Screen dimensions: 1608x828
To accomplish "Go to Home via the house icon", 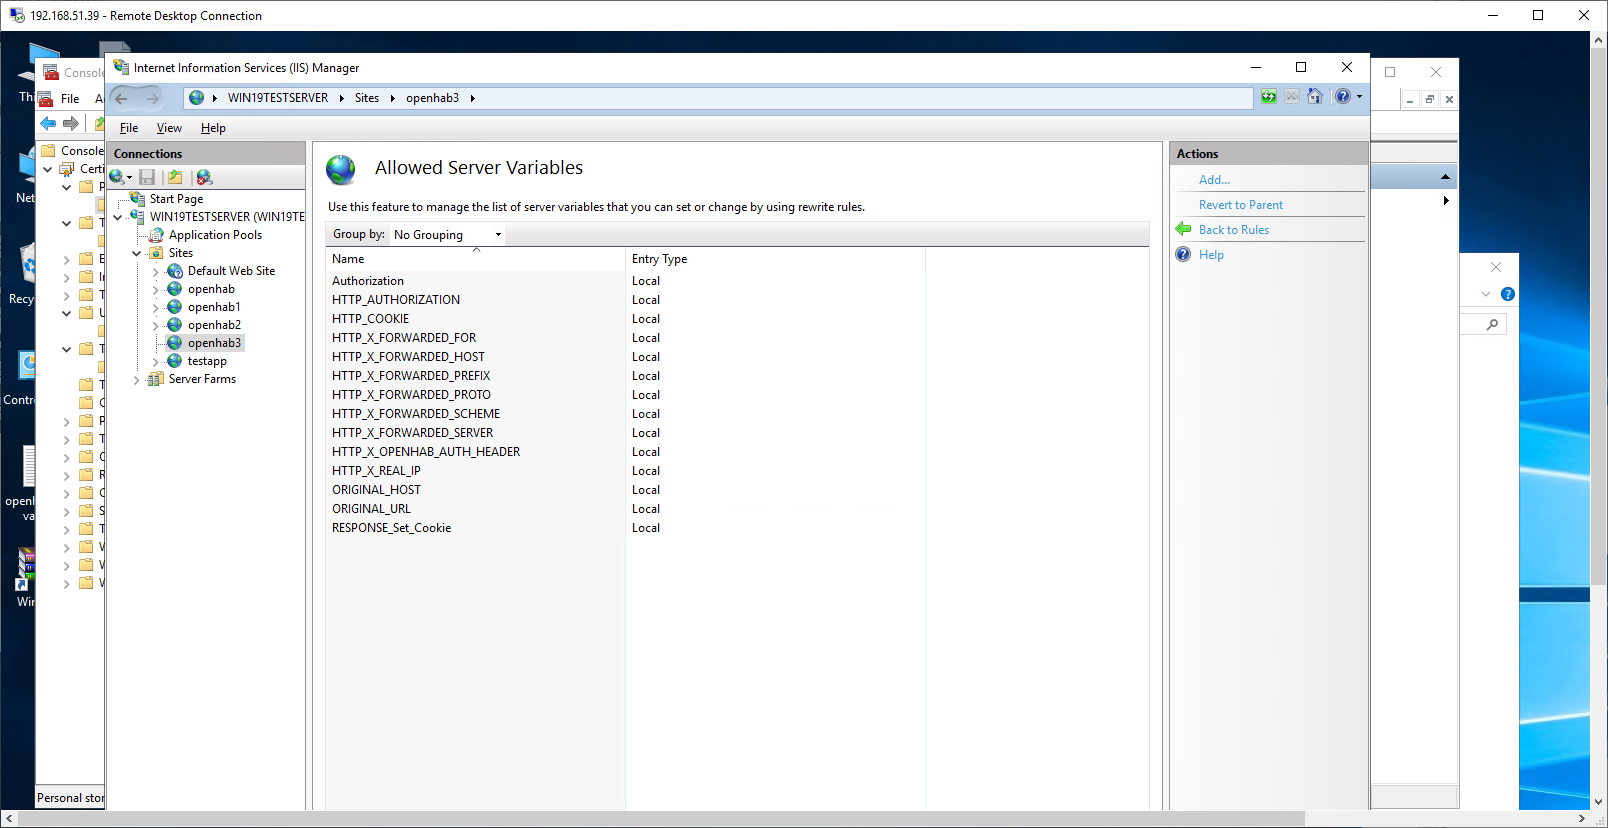I will click(1315, 97).
